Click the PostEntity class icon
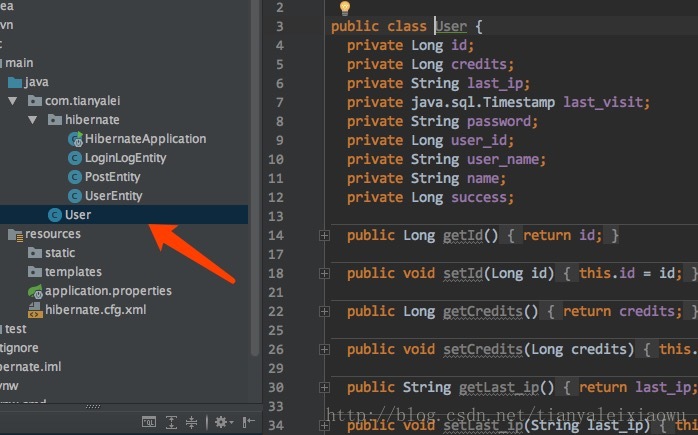Viewport: 698px width, 435px height. pos(74,177)
